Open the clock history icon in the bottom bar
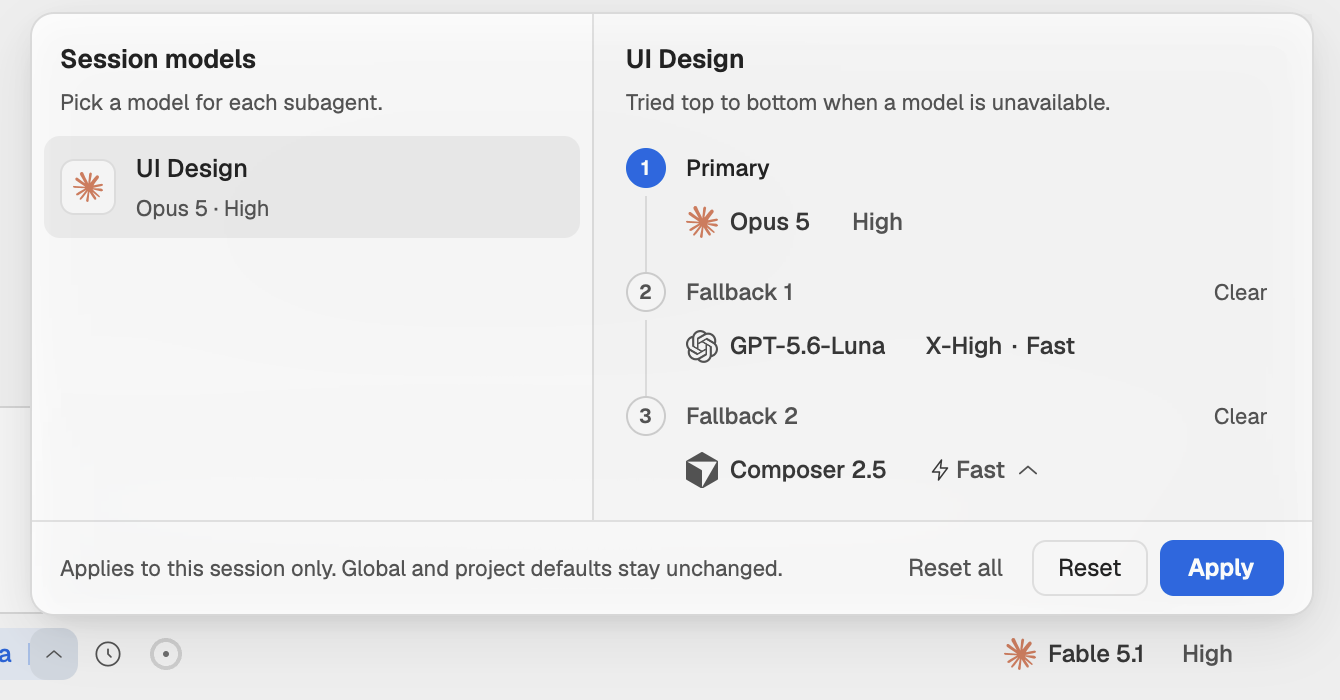The image size is (1340, 700). click(108, 654)
